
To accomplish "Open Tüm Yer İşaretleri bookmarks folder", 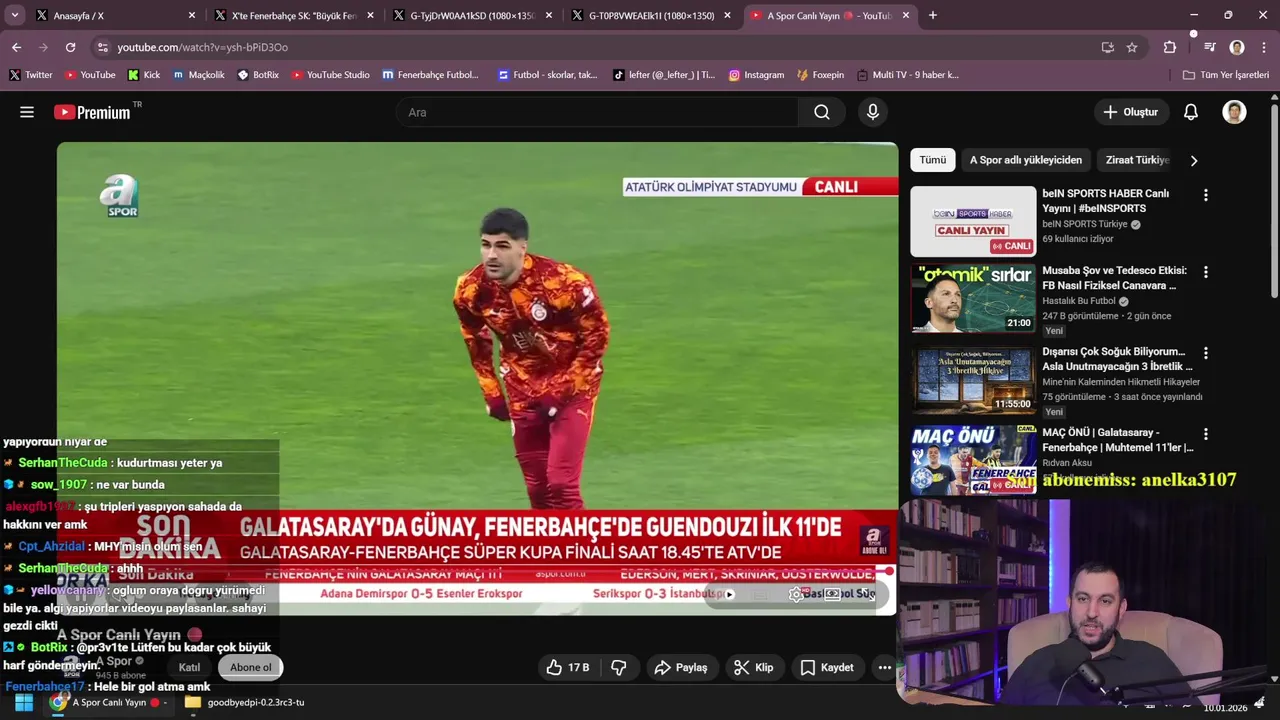I will (1225, 75).
